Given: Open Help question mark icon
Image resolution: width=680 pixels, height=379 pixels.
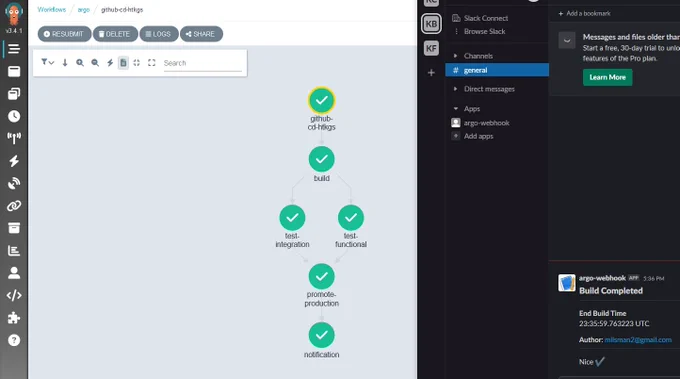Looking at the screenshot, I should coord(14,340).
